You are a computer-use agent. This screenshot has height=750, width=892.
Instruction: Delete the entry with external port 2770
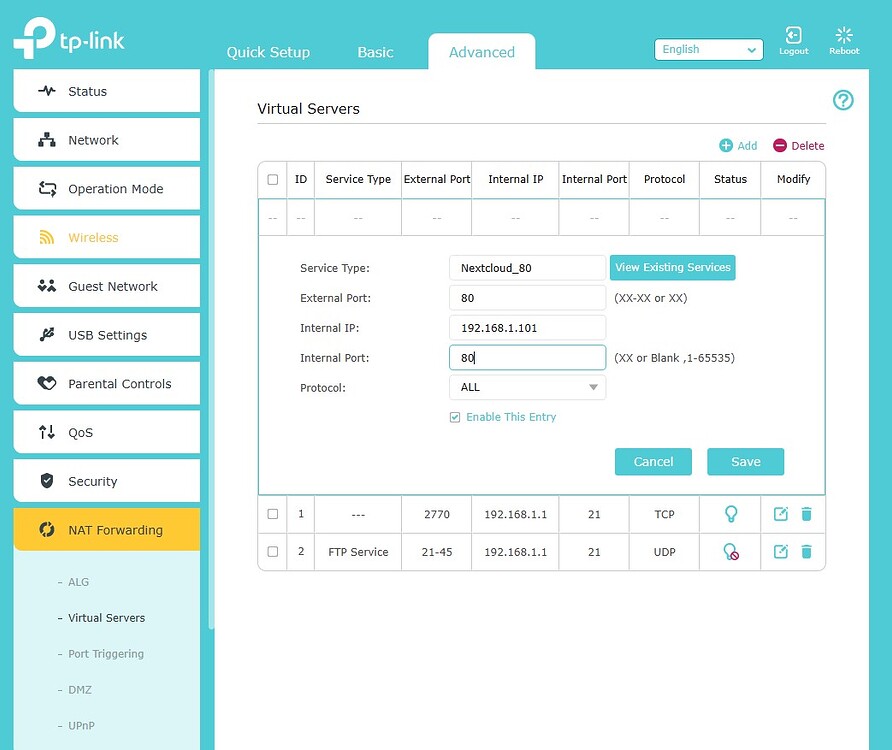[806, 514]
